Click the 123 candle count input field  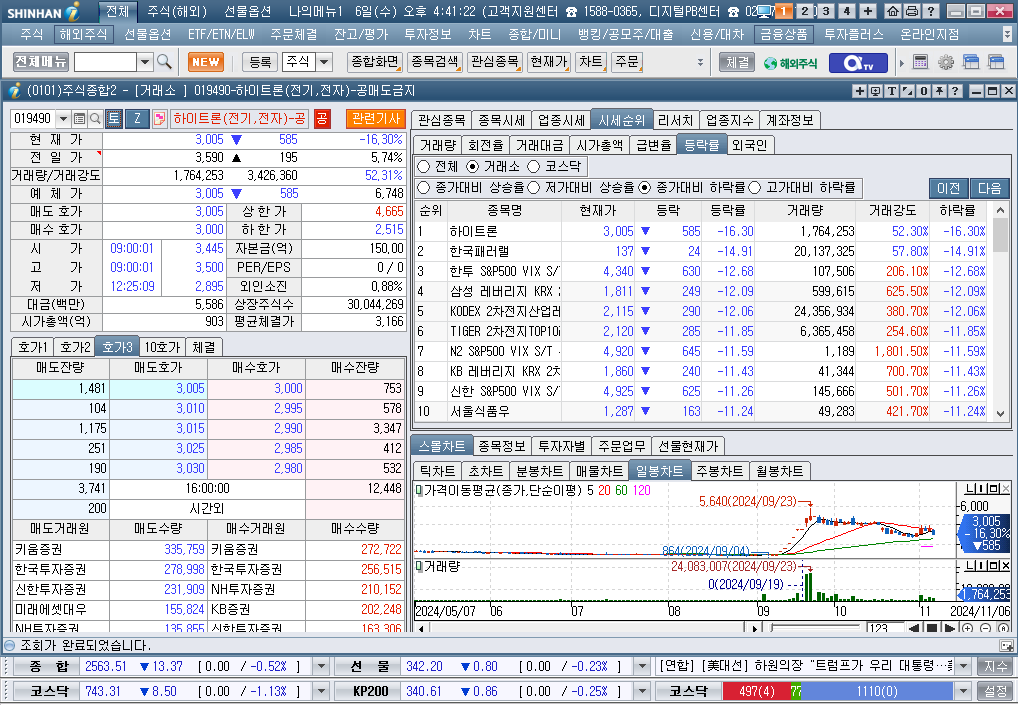pyautogui.click(x=886, y=628)
